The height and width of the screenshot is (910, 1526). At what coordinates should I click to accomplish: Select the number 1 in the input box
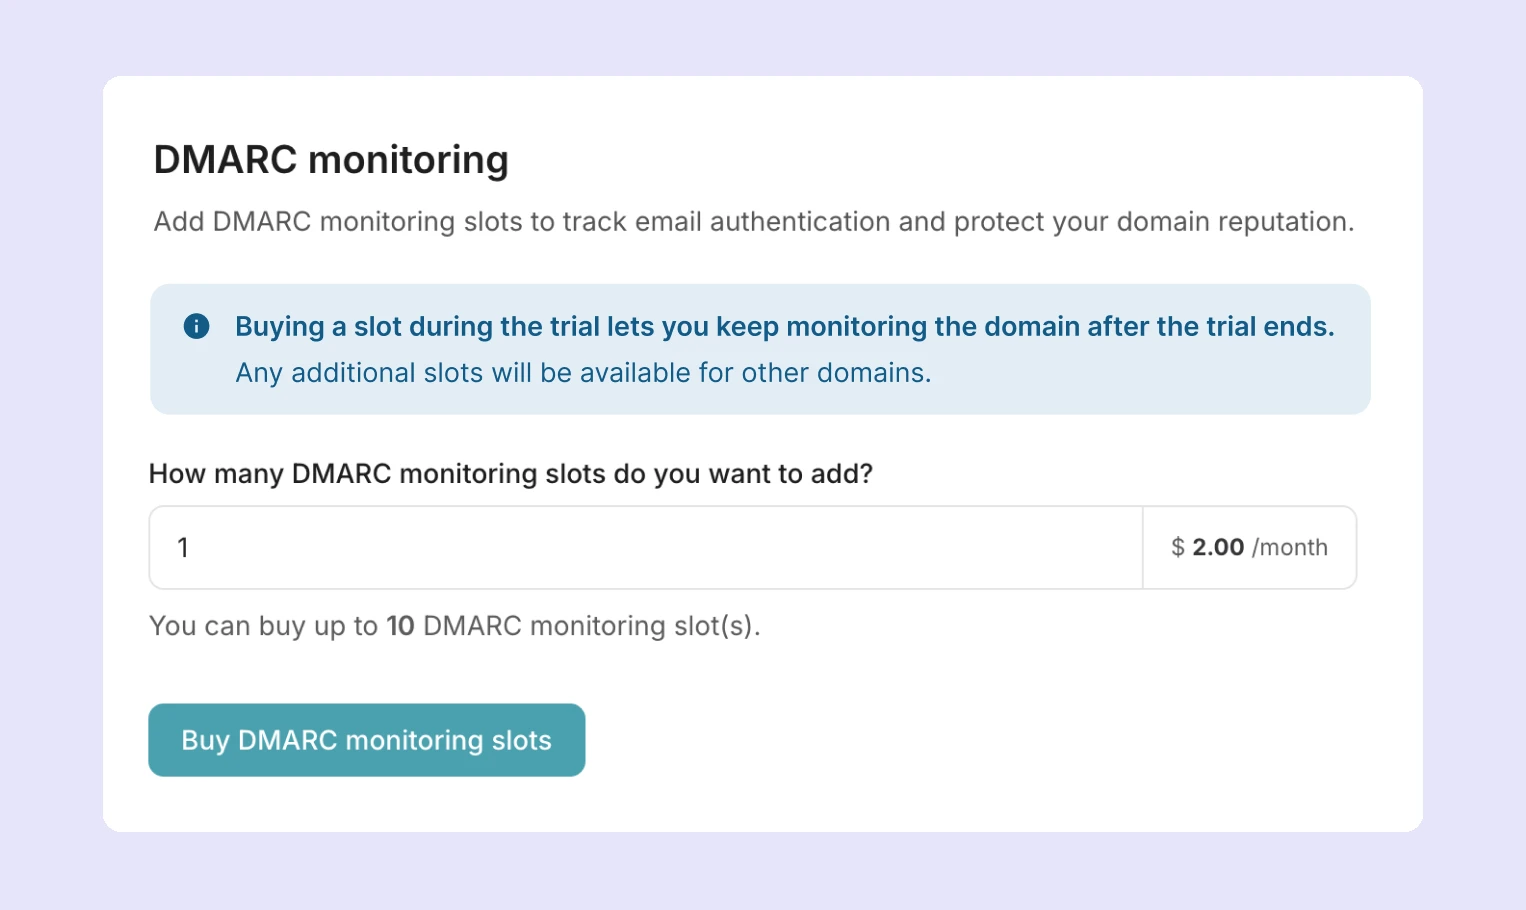(x=183, y=547)
